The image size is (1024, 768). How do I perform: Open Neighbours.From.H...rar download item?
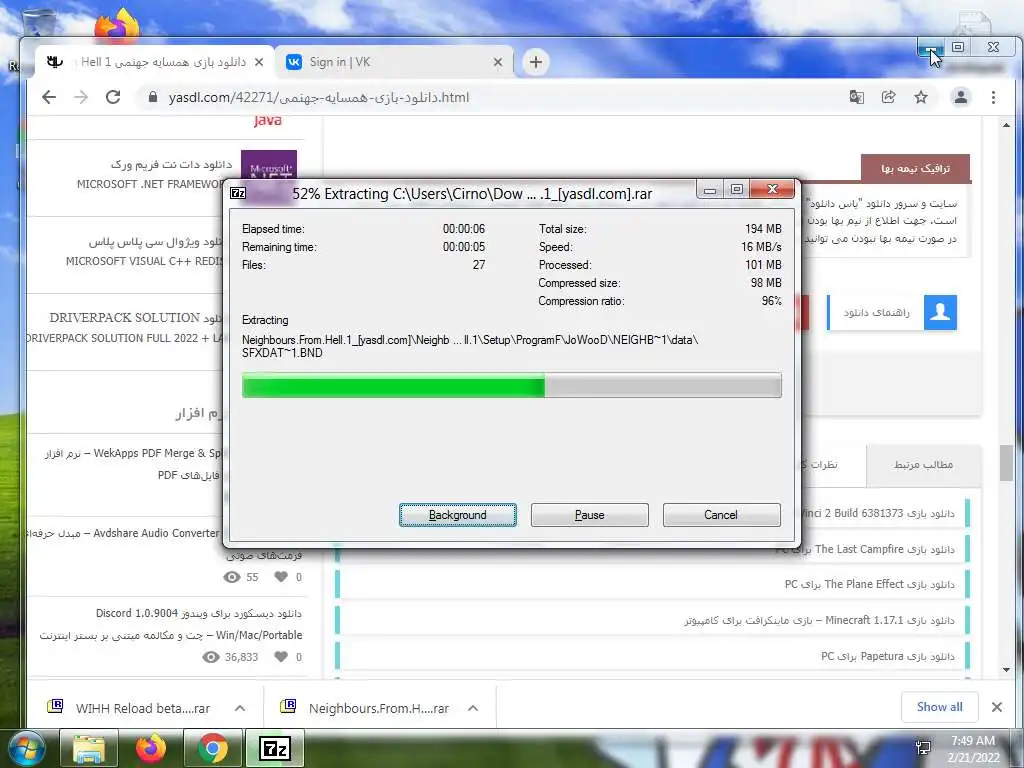click(x=378, y=708)
